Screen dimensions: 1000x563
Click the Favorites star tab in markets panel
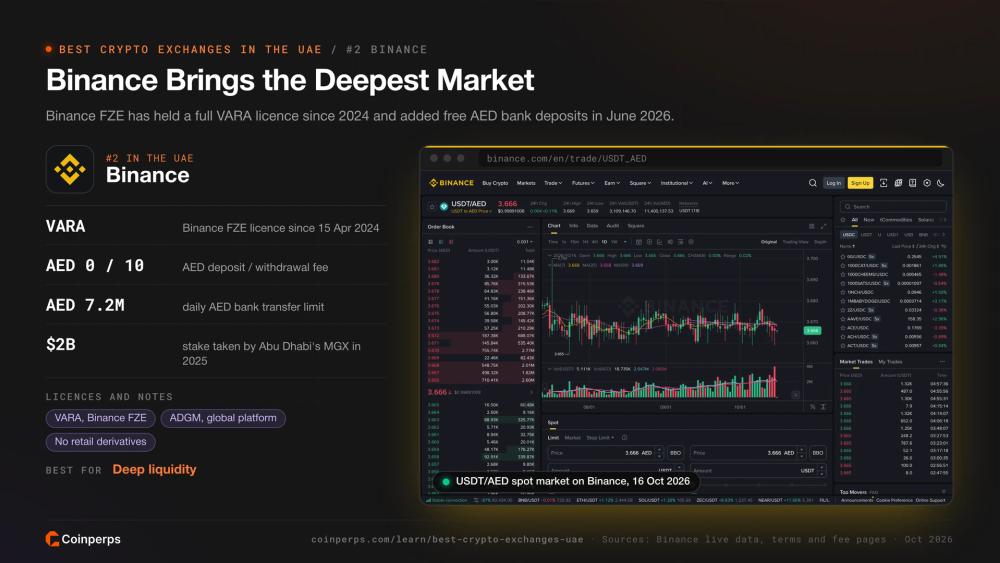(843, 220)
